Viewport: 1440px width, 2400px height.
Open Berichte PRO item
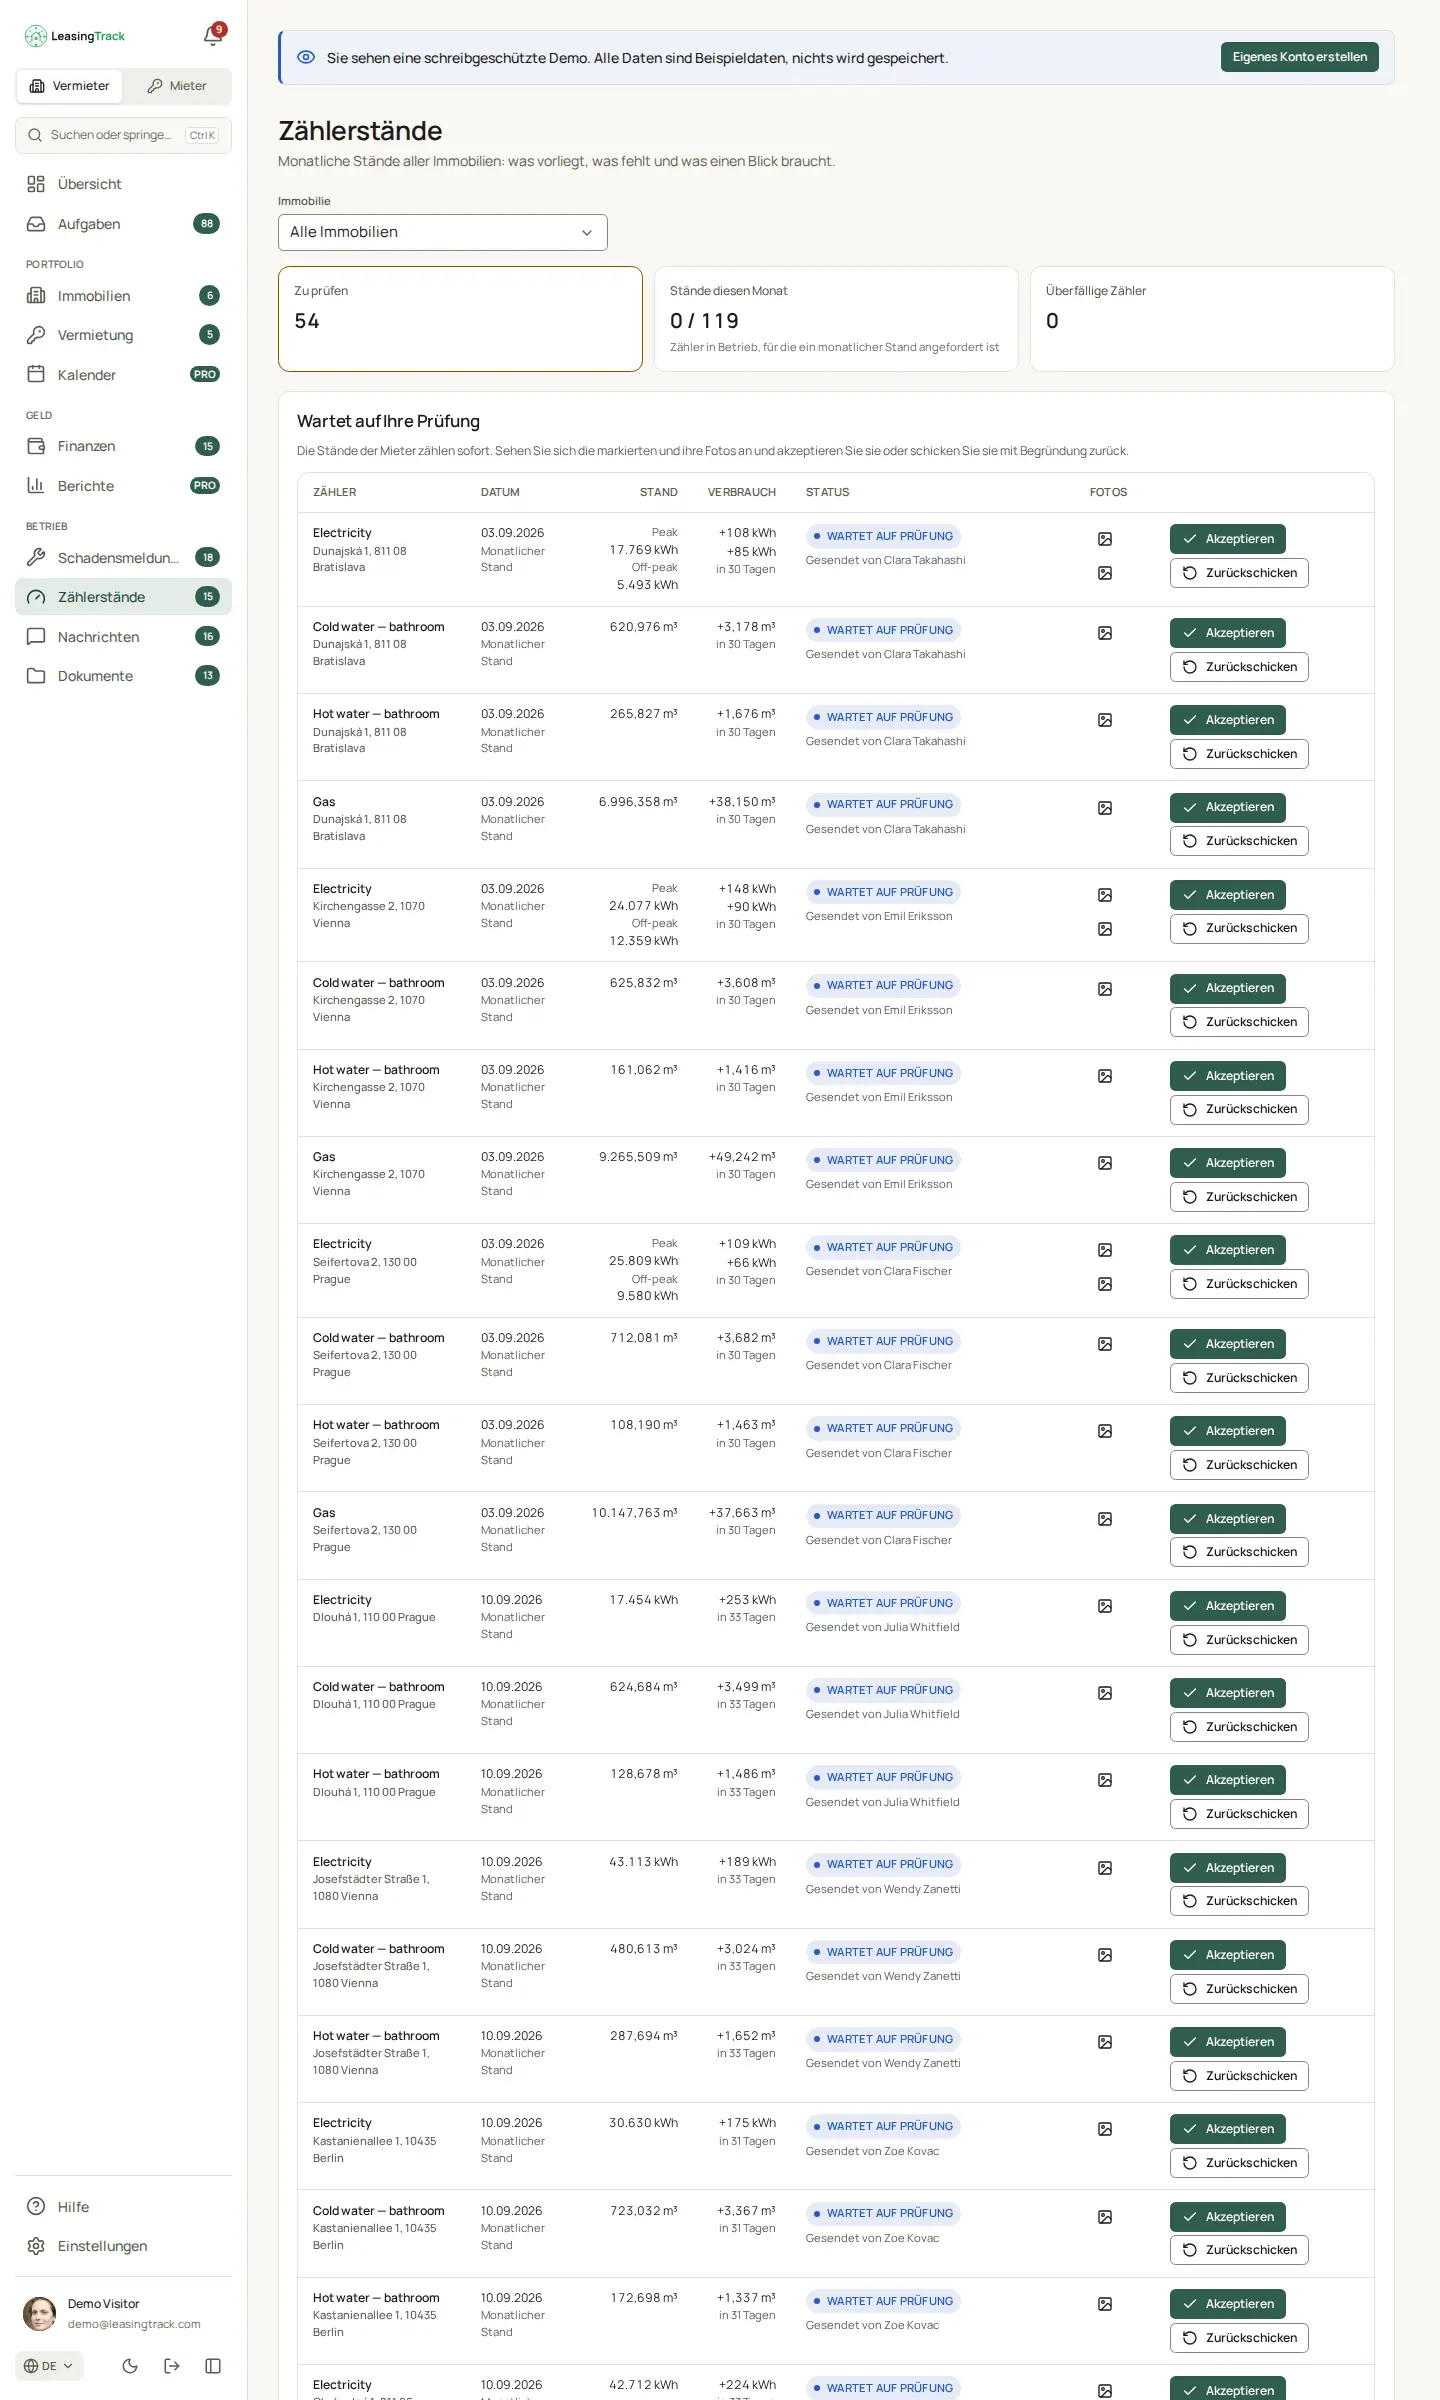coord(123,486)
